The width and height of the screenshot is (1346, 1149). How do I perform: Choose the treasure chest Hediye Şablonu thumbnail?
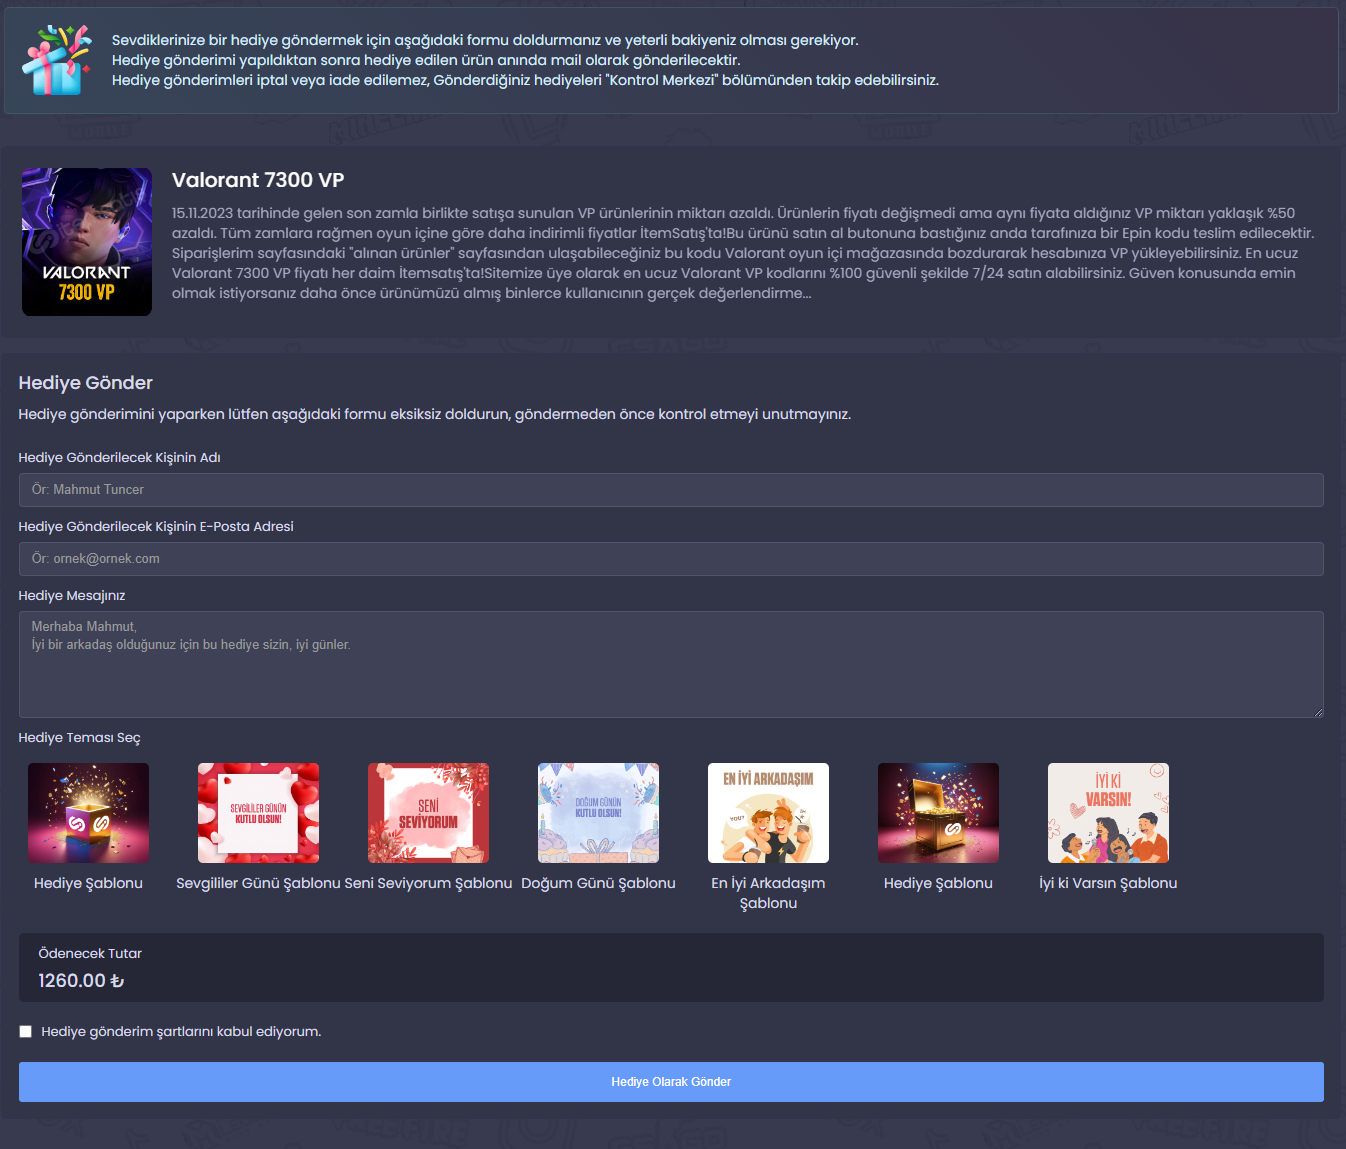938,813
